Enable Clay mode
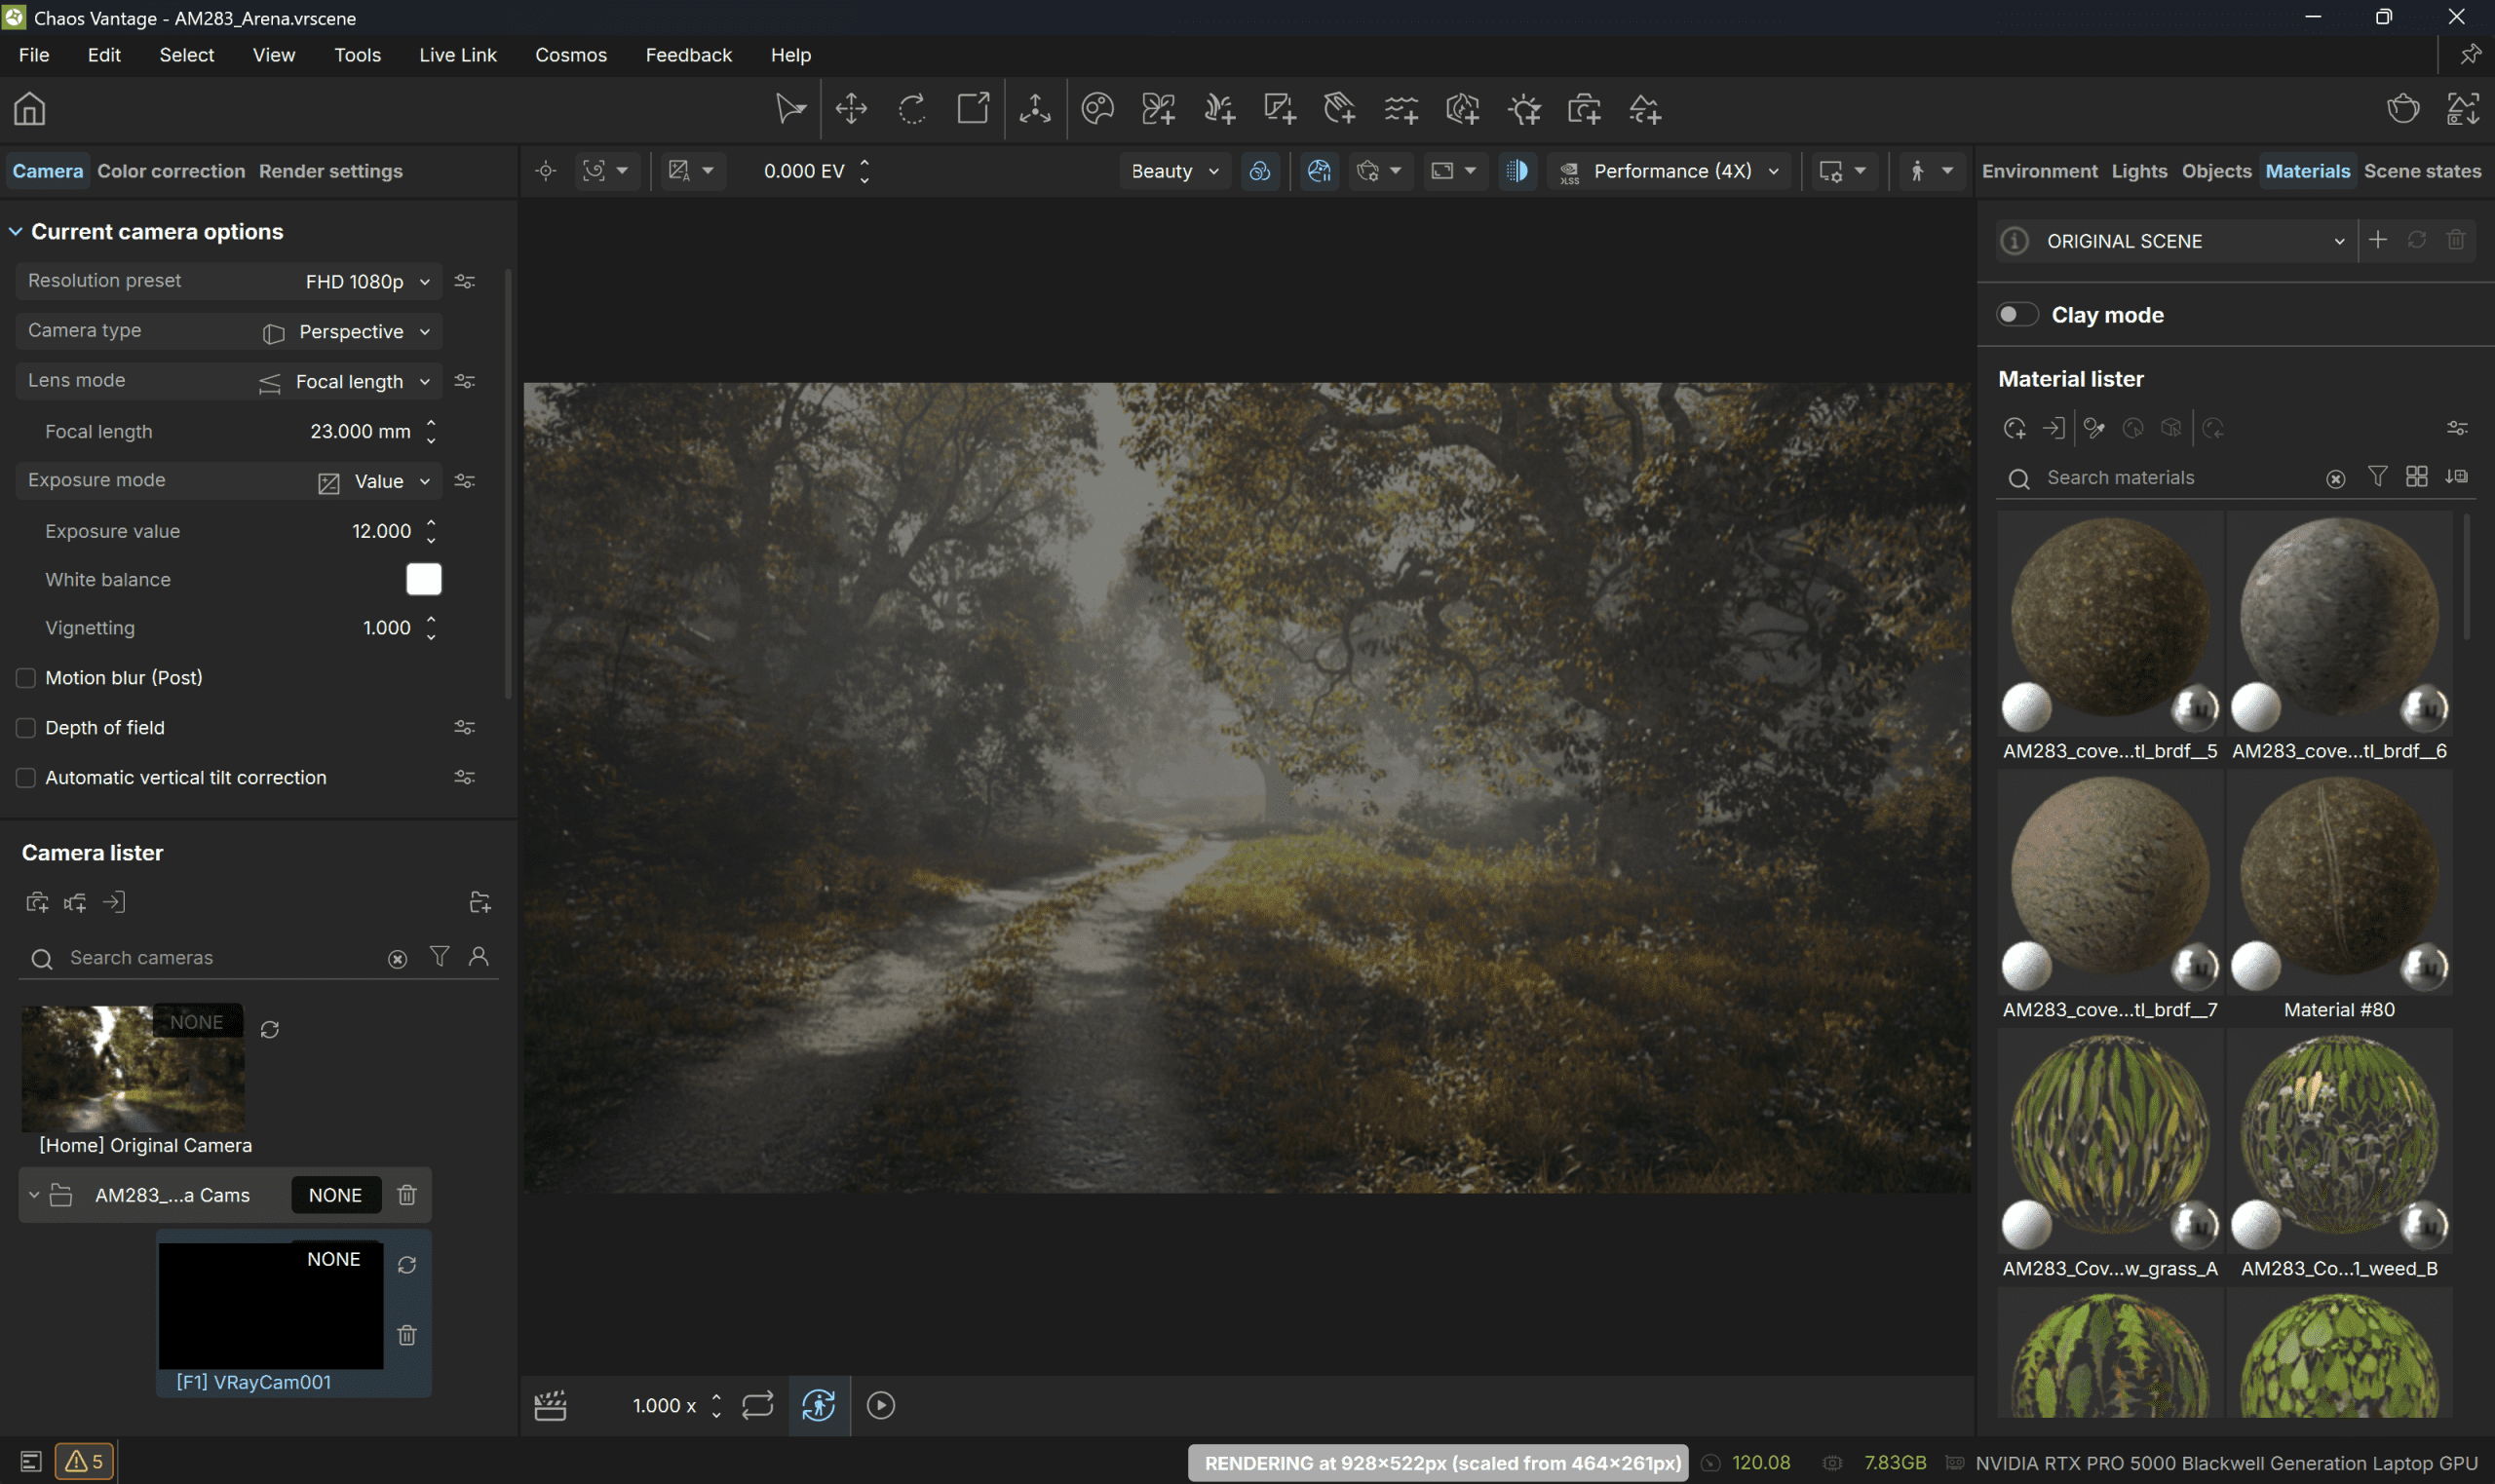Viewport: 2495px width, 1484px height. (2017, 314)
